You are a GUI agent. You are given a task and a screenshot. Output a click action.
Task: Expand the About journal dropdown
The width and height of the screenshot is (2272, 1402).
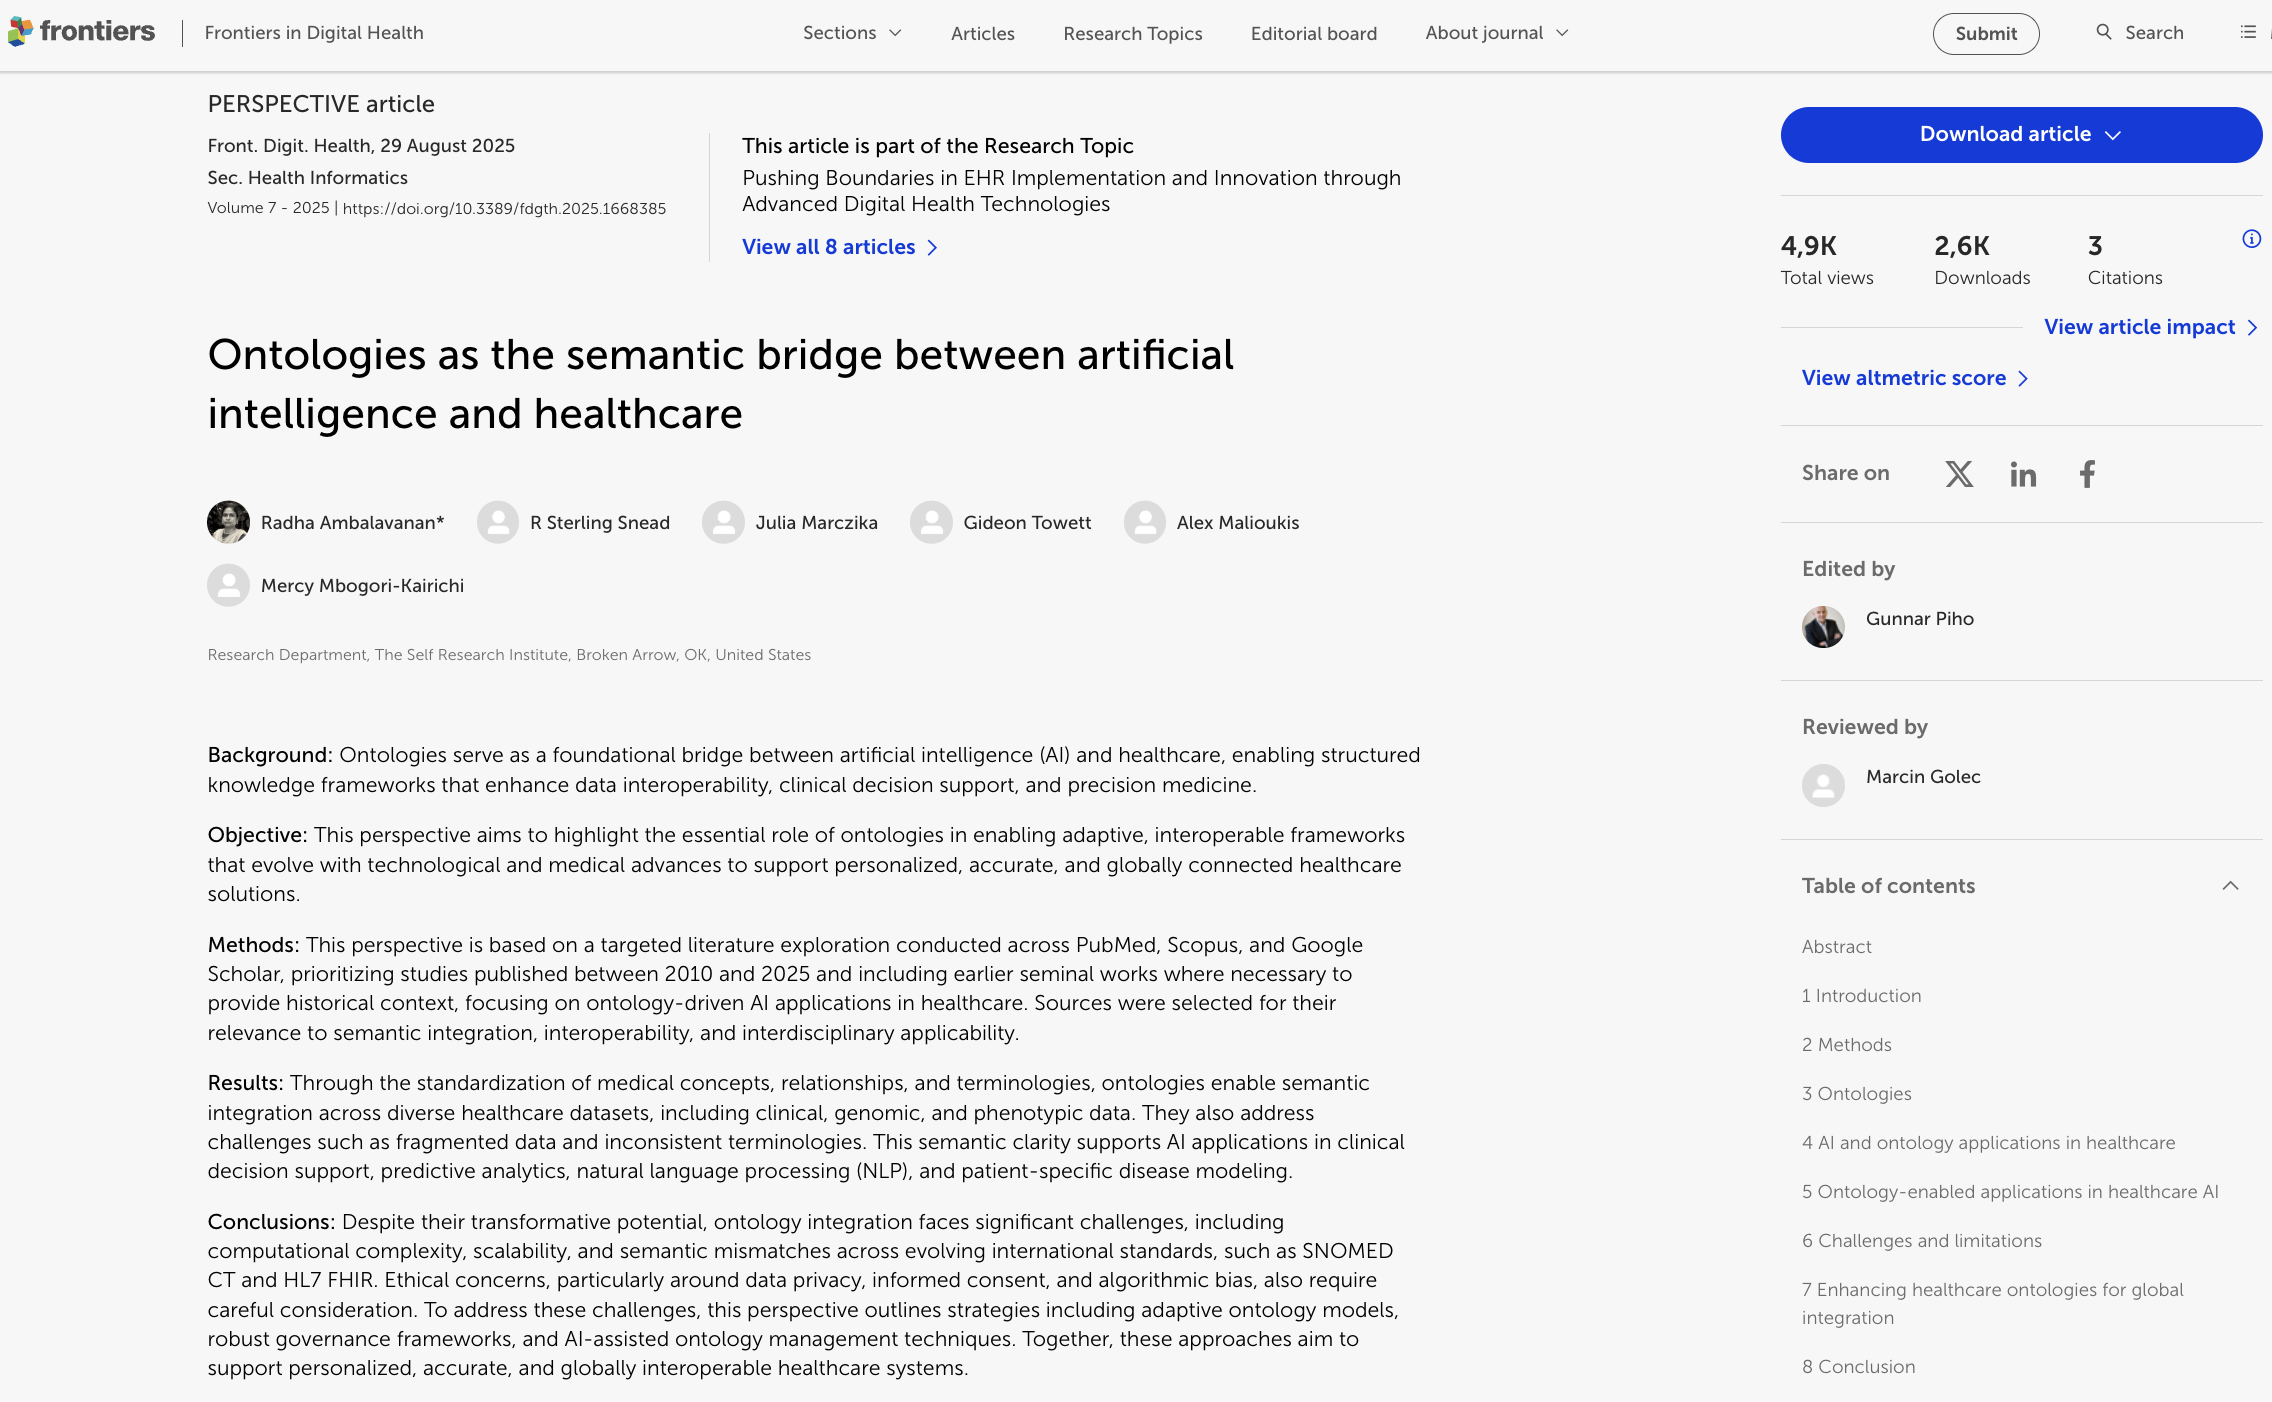click(x=1496, y=33)
